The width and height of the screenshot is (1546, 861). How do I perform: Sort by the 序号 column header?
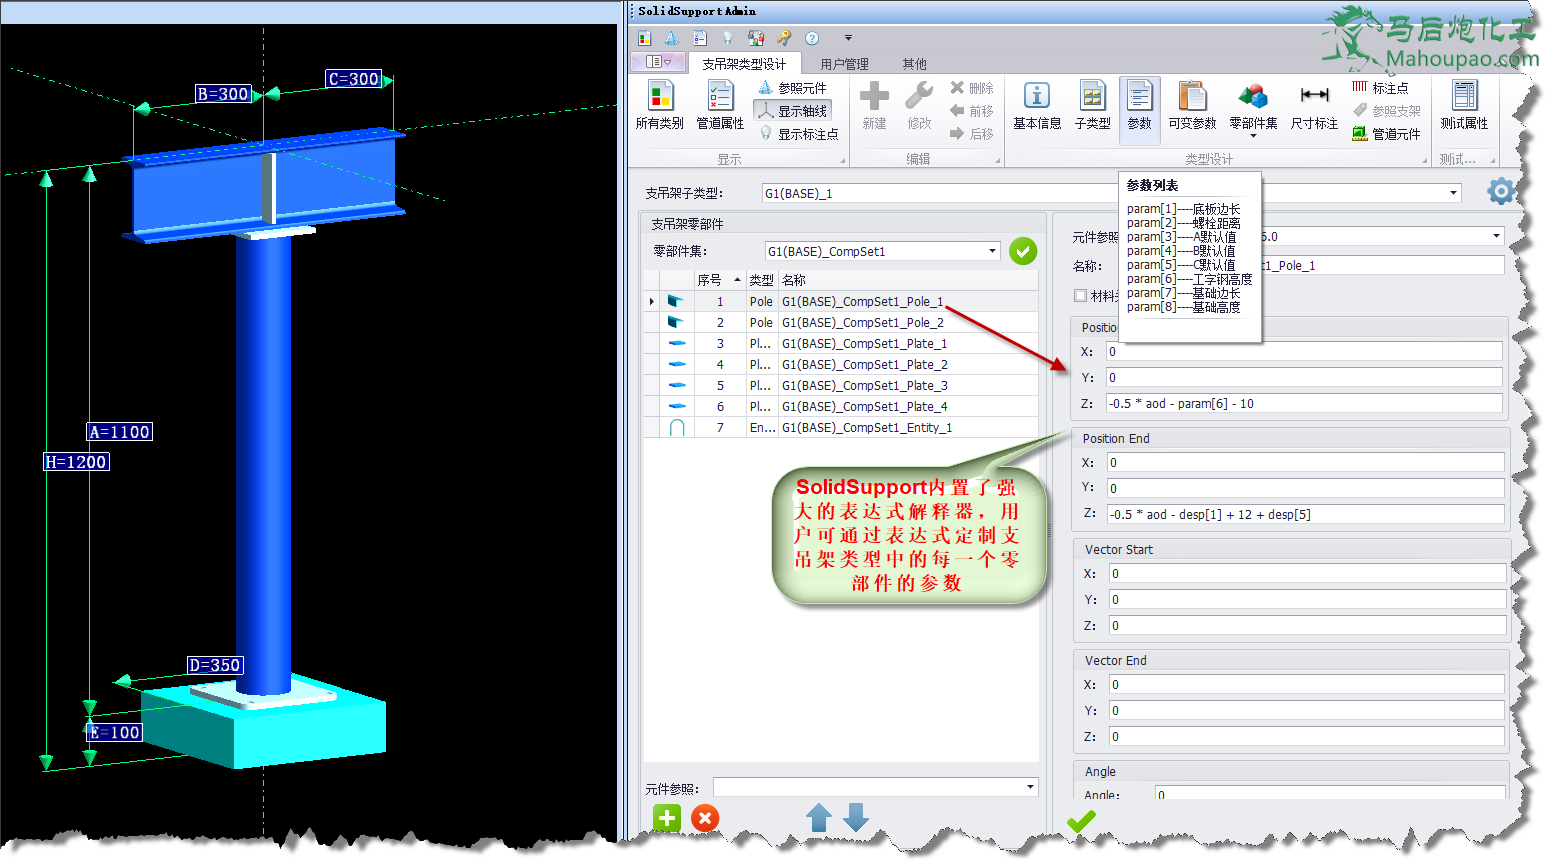click(719, 280)
